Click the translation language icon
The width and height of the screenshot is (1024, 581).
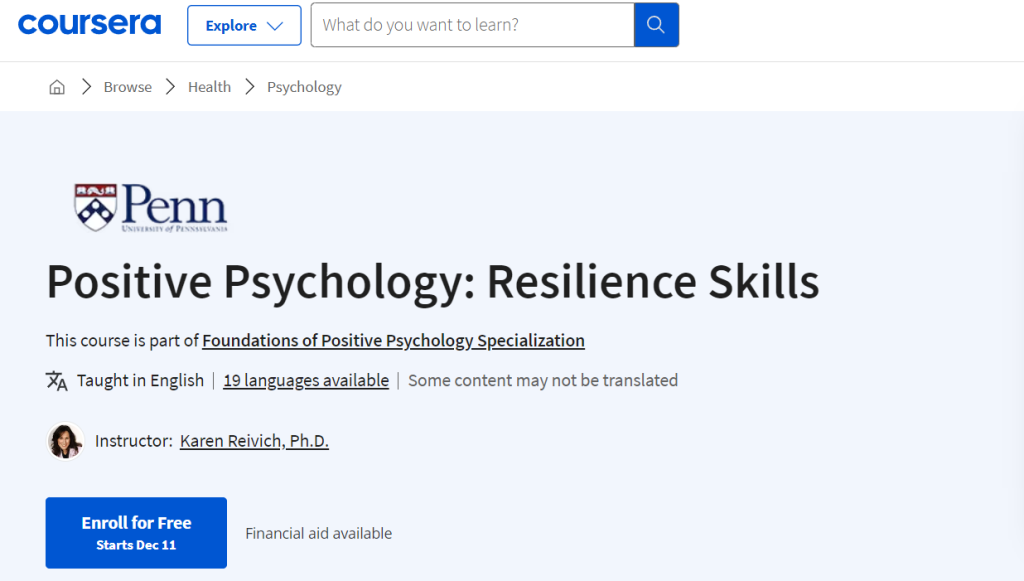click(x=57, y=380)
